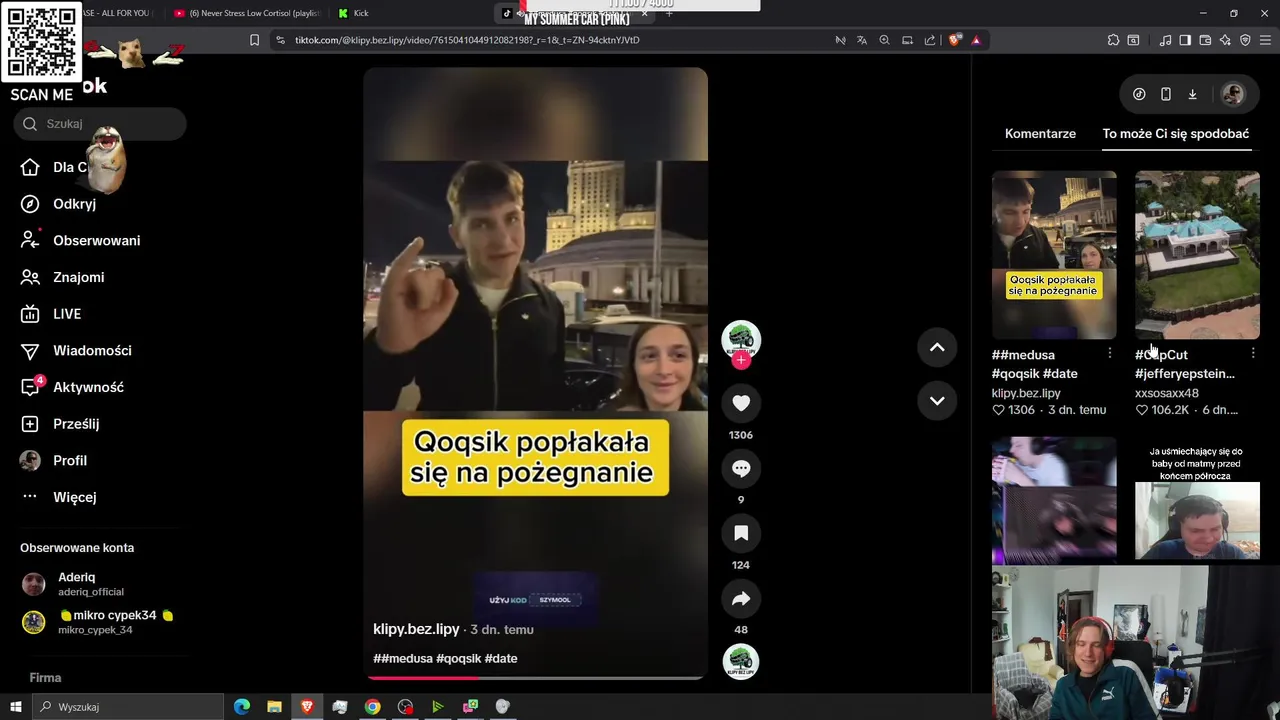Screen dimensions: 1280x720
Task: Select the To może Ci się spodobać tab
Action: [1175, 134]
